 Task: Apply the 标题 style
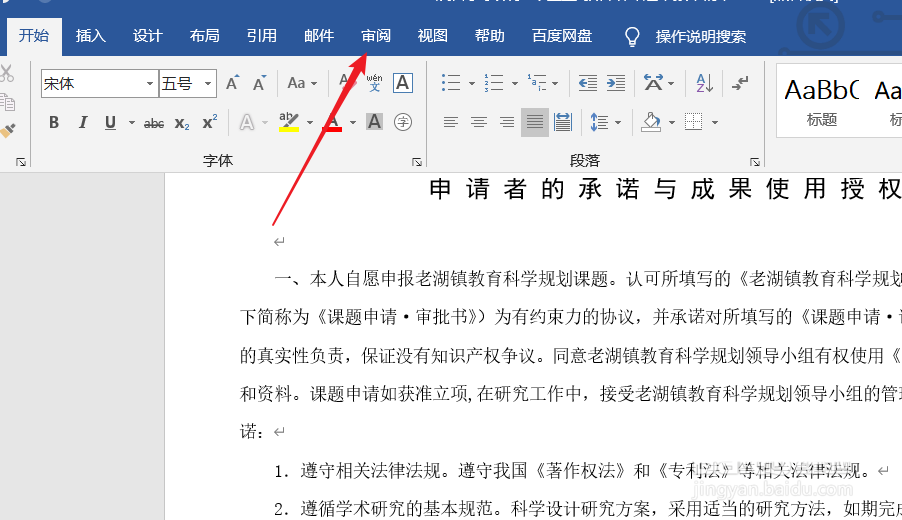(x=822, y=101)
